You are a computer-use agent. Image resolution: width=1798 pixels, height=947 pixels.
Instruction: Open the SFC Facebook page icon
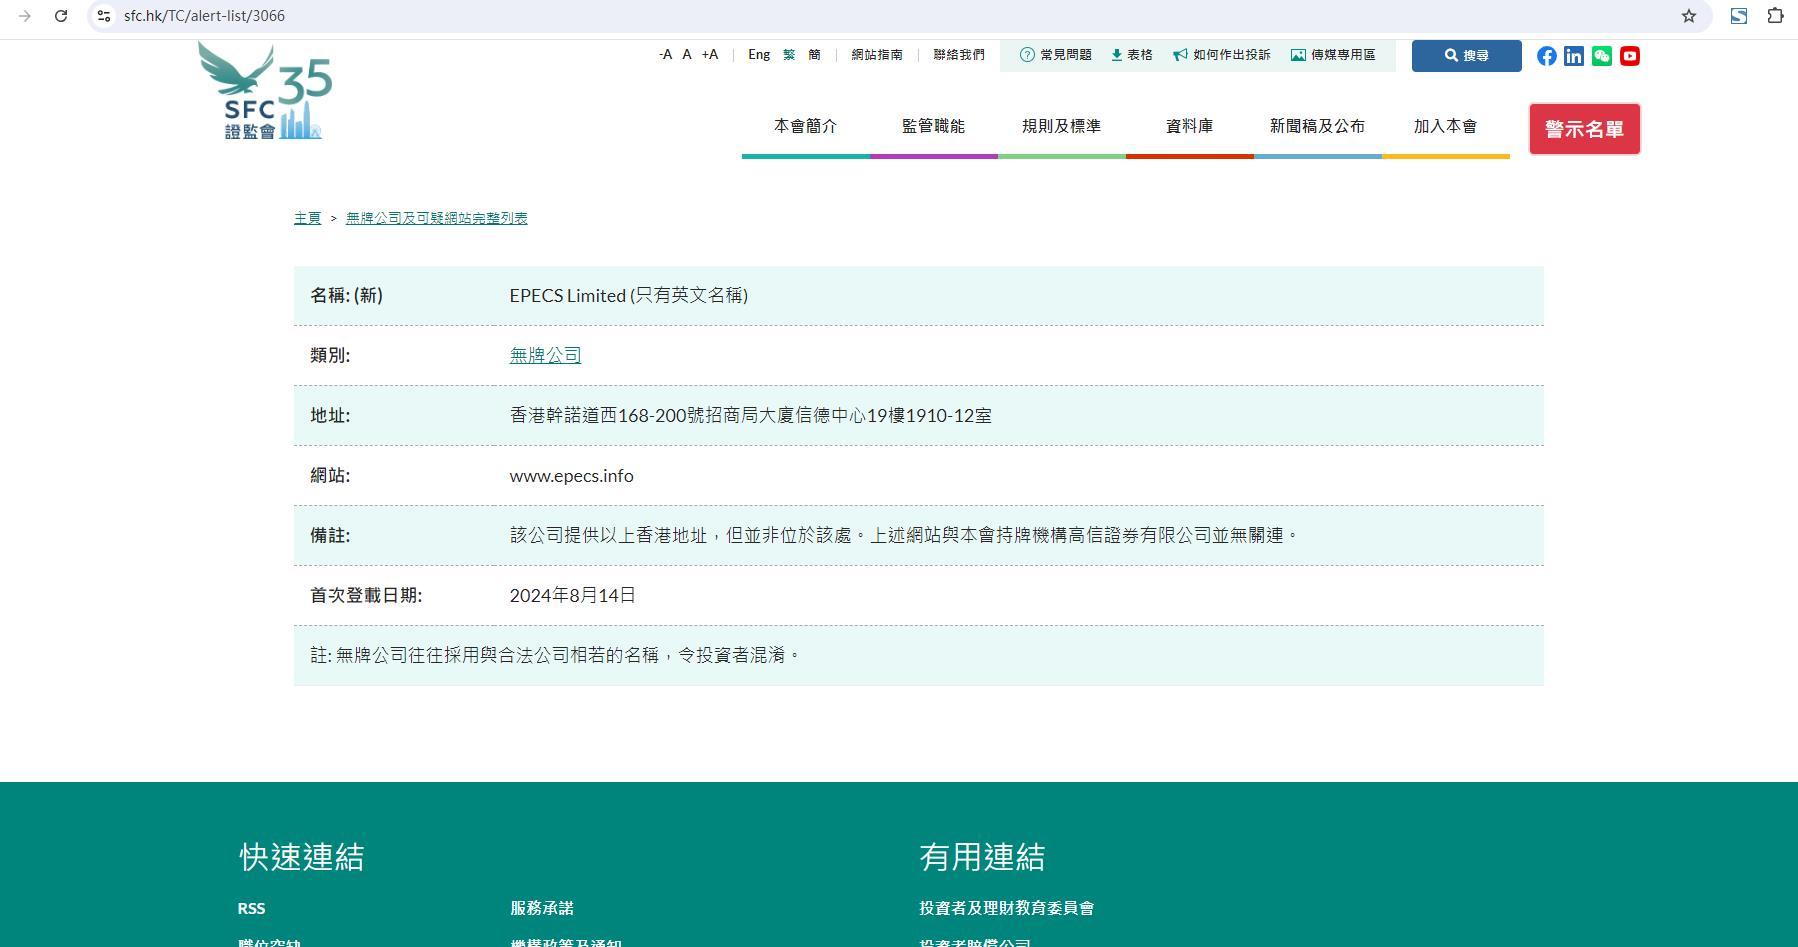coord(1546,56)
